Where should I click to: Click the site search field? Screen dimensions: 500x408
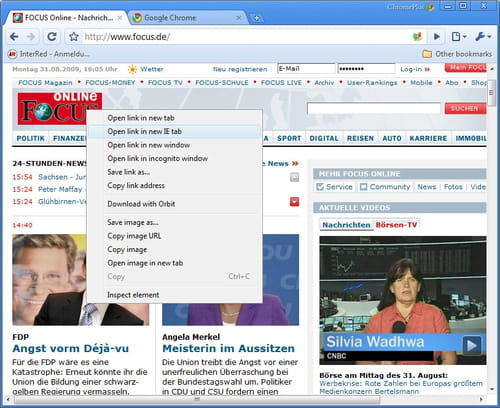(374, 109)
